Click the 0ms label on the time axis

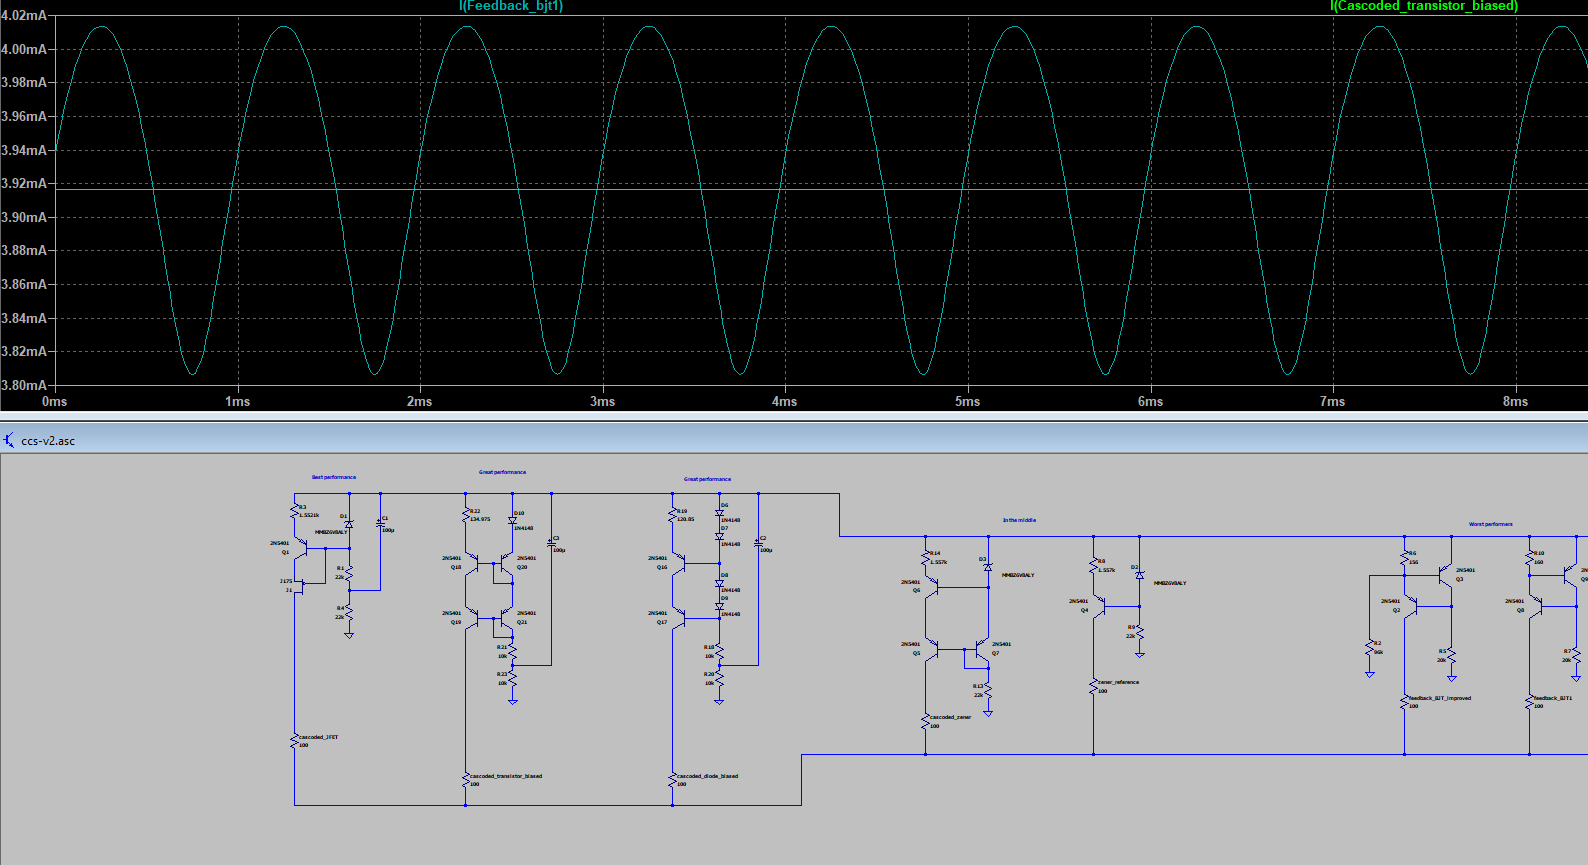[x=54, y=401]
